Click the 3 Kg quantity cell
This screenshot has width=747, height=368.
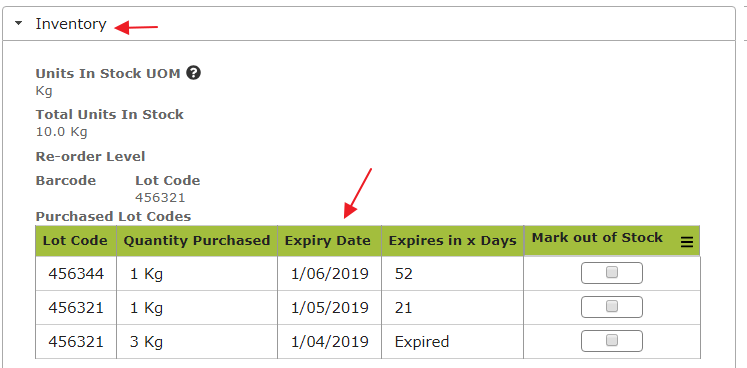tap(197, 342)
